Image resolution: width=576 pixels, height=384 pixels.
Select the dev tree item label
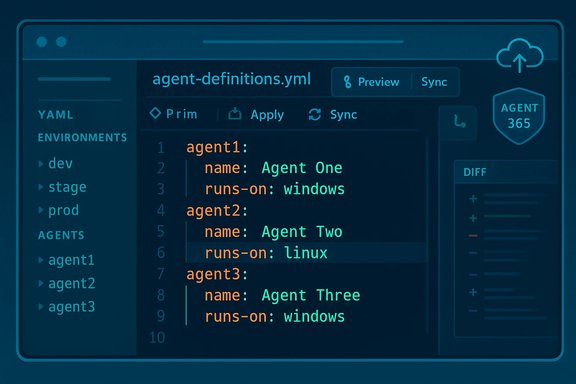click(x=61, y=164)
